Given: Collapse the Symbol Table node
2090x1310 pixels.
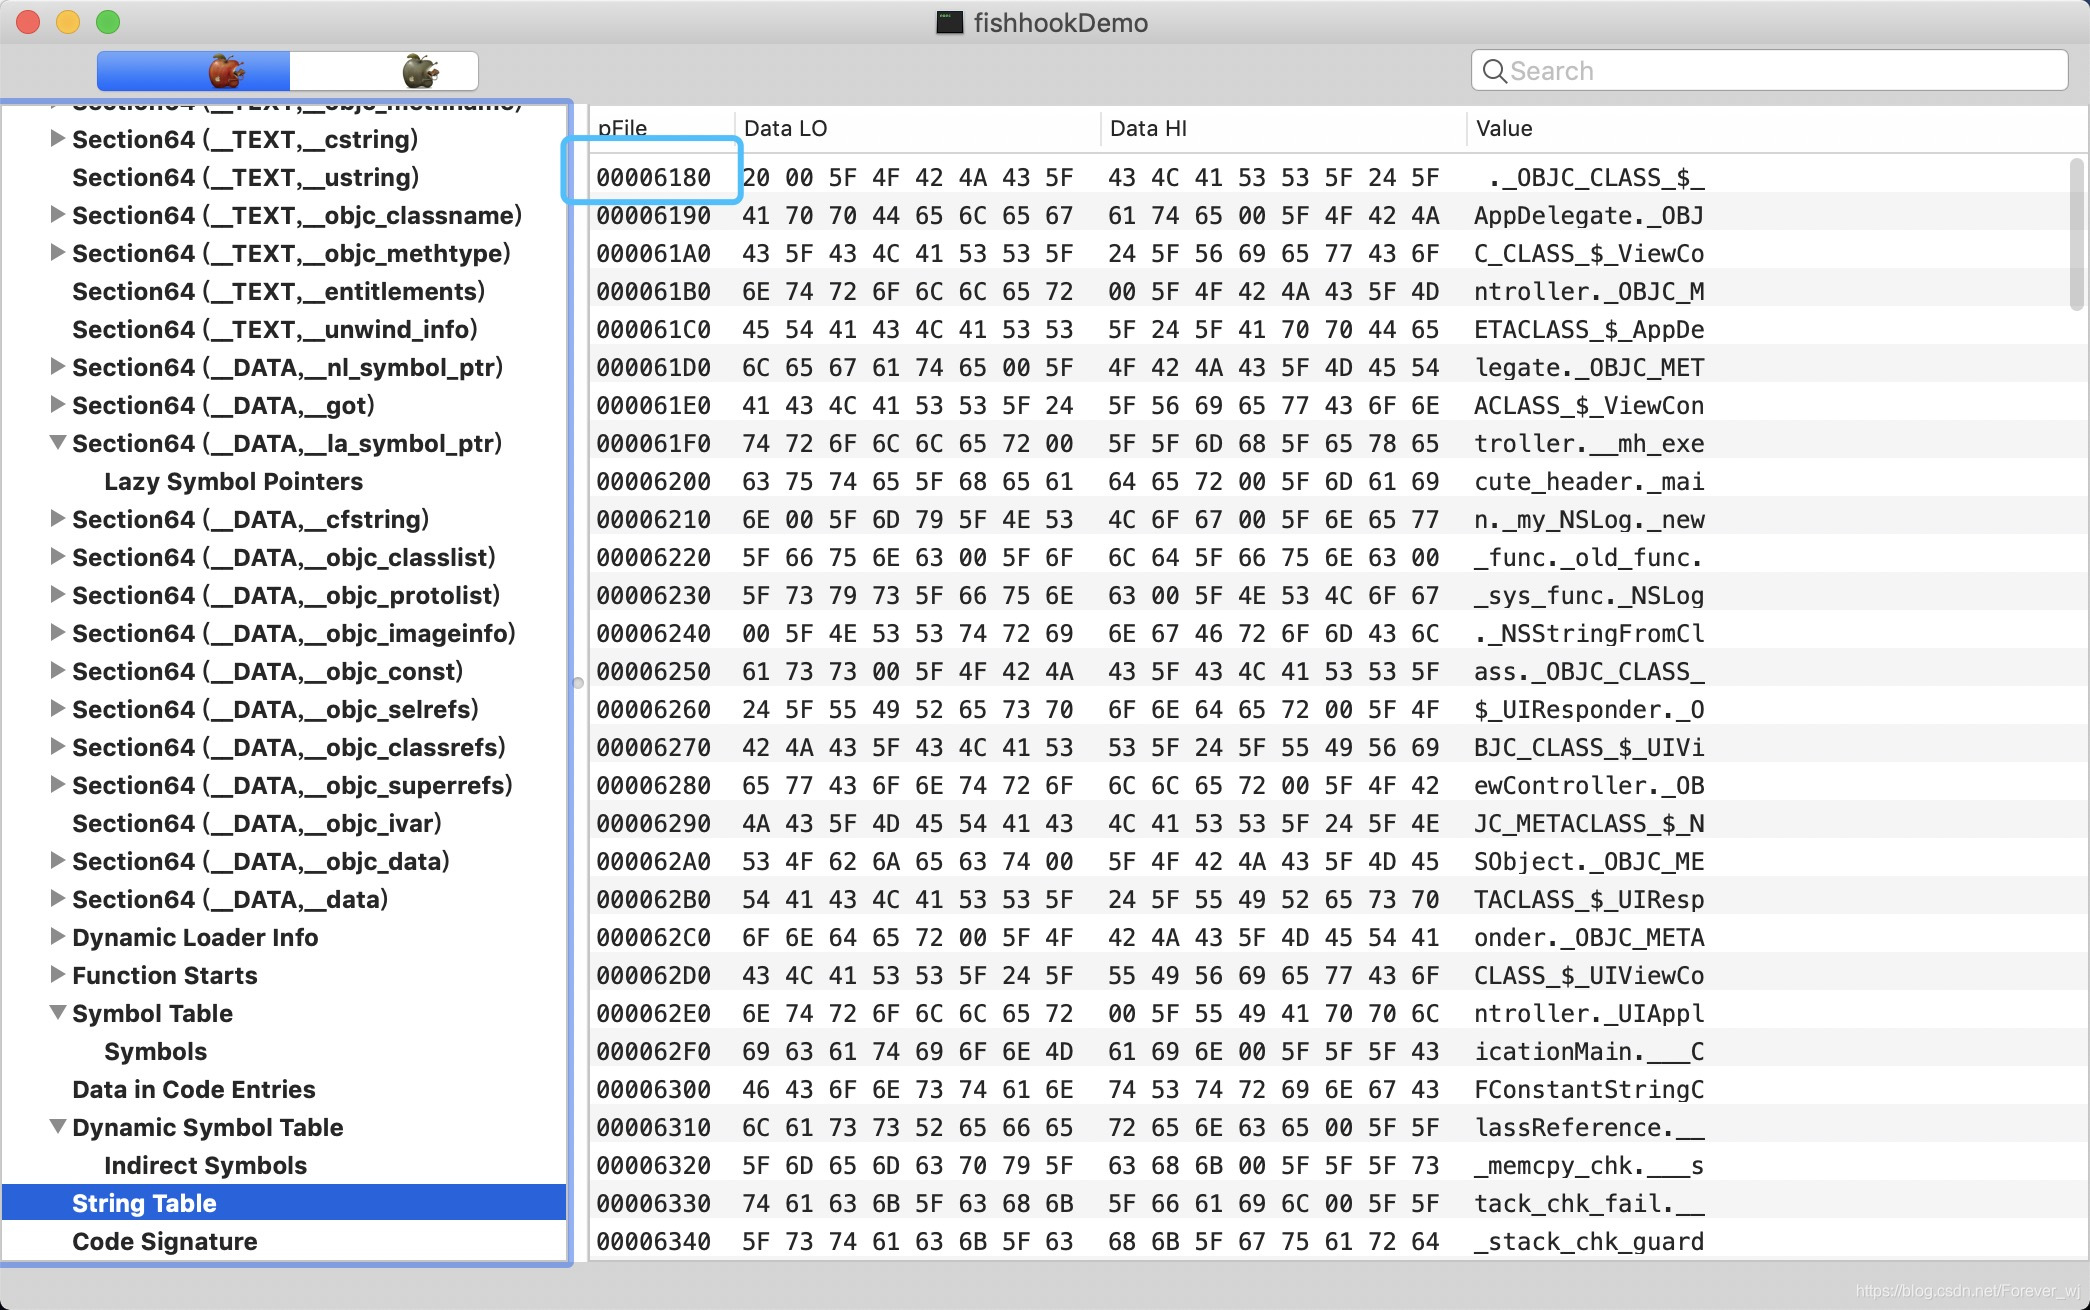Looking at the screenshot, I should pyautogui.click(x=58, y=1012).
